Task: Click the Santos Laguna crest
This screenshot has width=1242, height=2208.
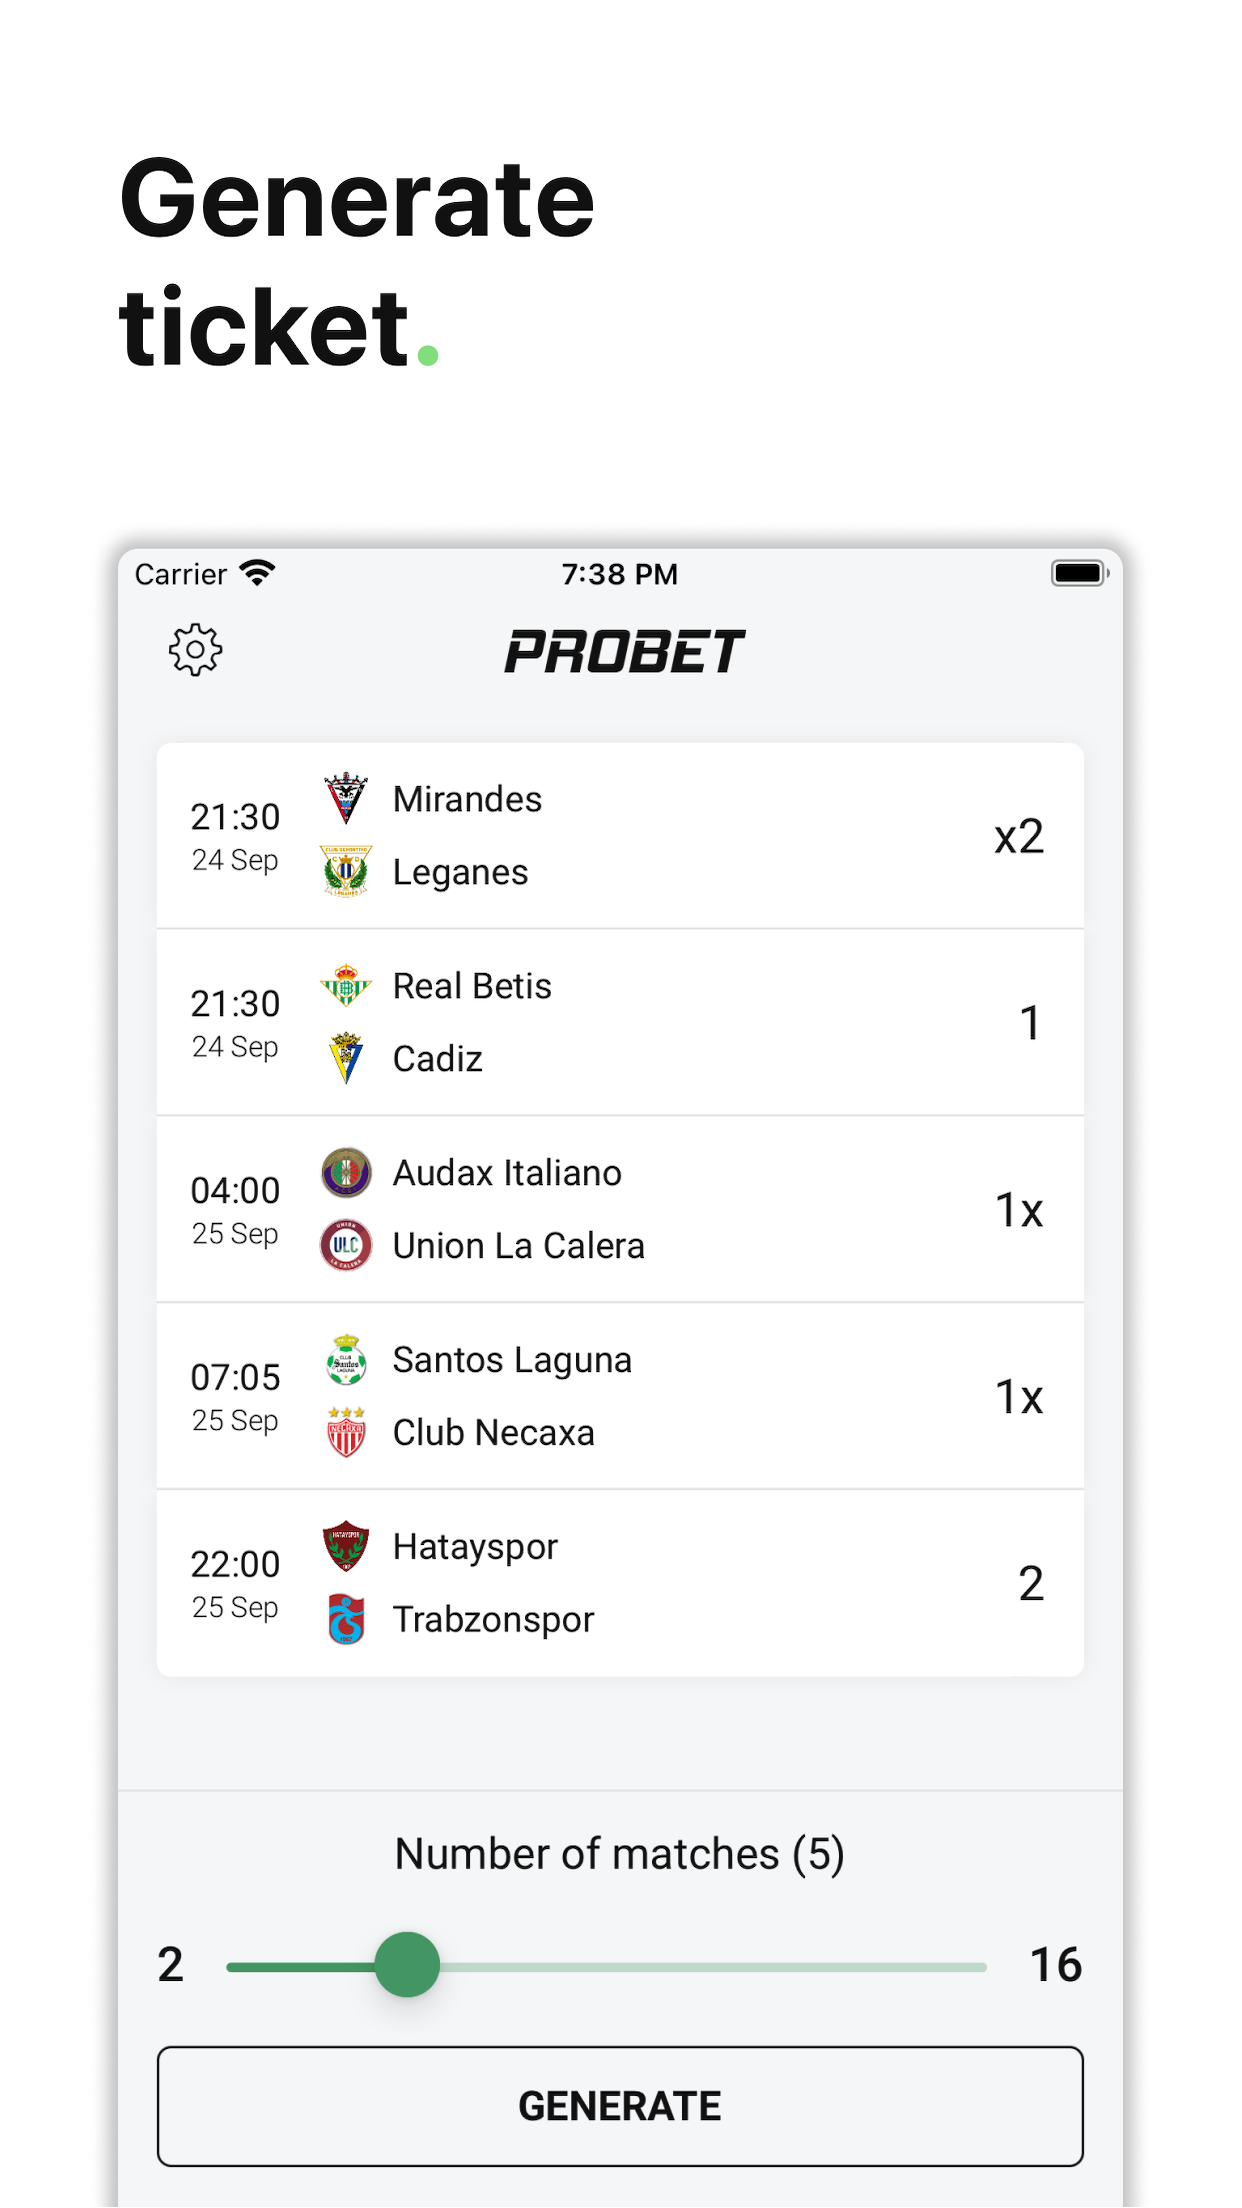Action: tap(346, 1359)
